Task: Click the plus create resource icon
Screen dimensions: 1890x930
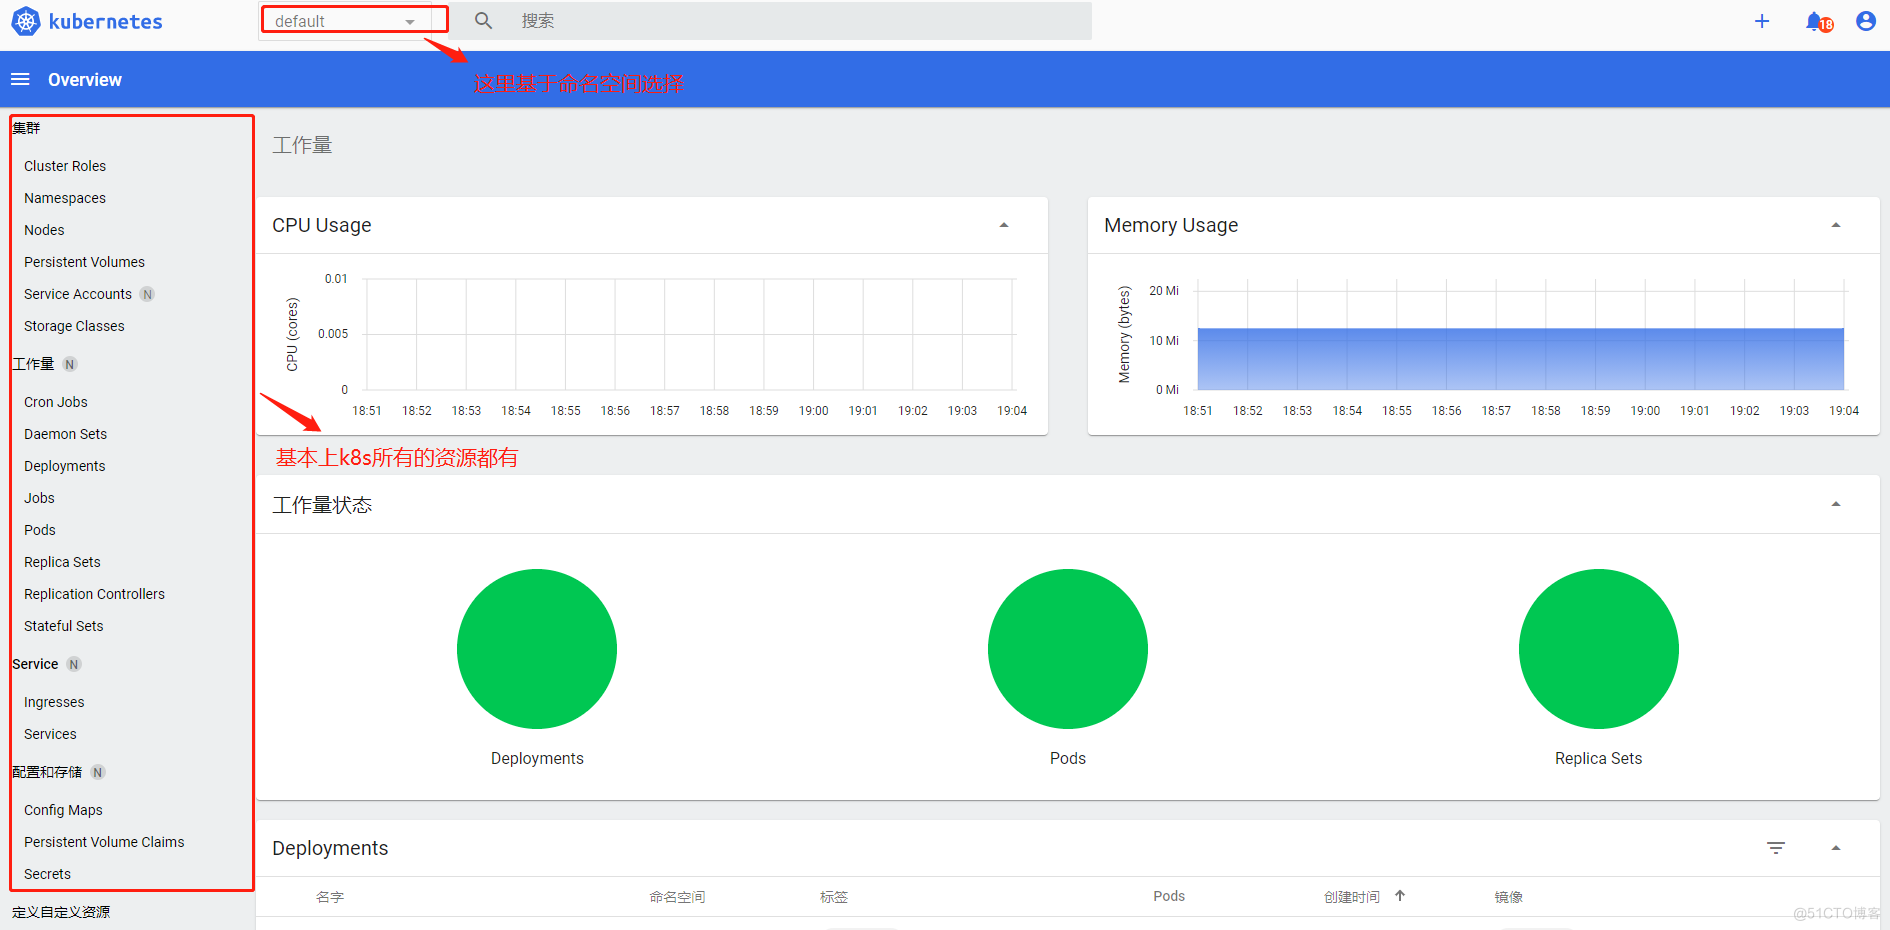Action: coord(1762,21)
